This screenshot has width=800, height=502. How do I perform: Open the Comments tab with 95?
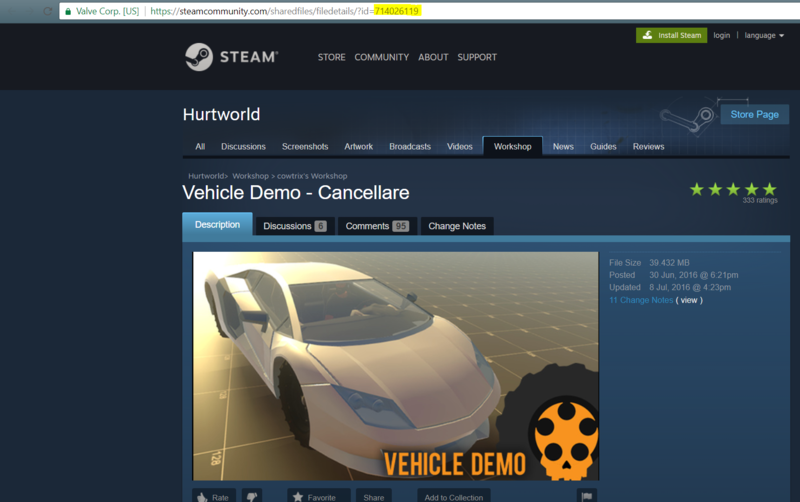tap(377, 226)
